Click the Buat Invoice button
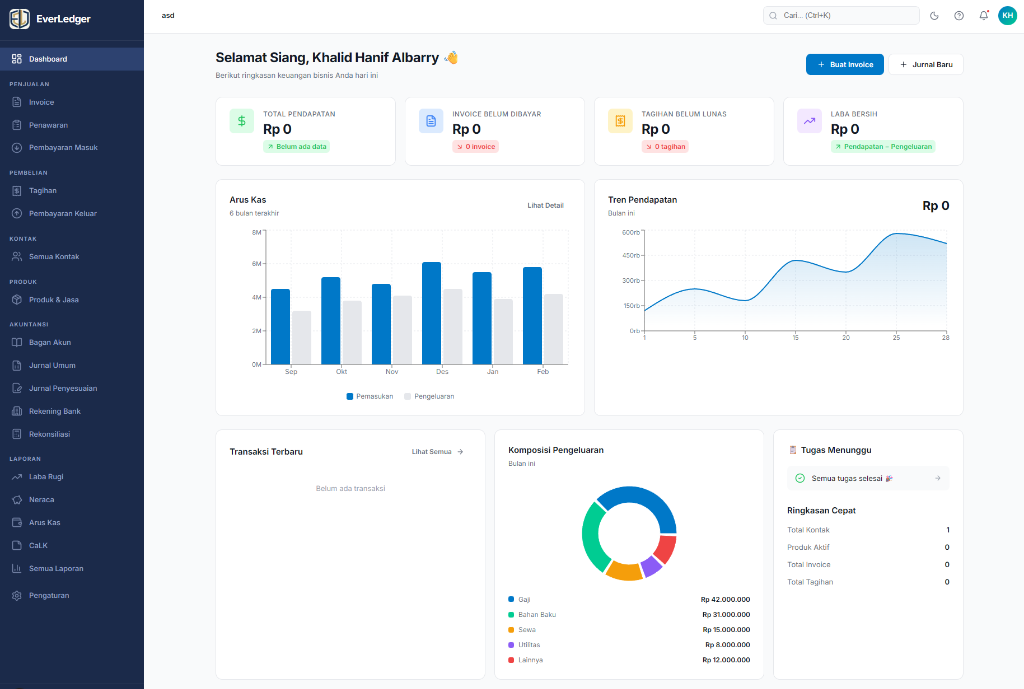The width and height of the screenshot is (1024, 689). pos(844,64)
